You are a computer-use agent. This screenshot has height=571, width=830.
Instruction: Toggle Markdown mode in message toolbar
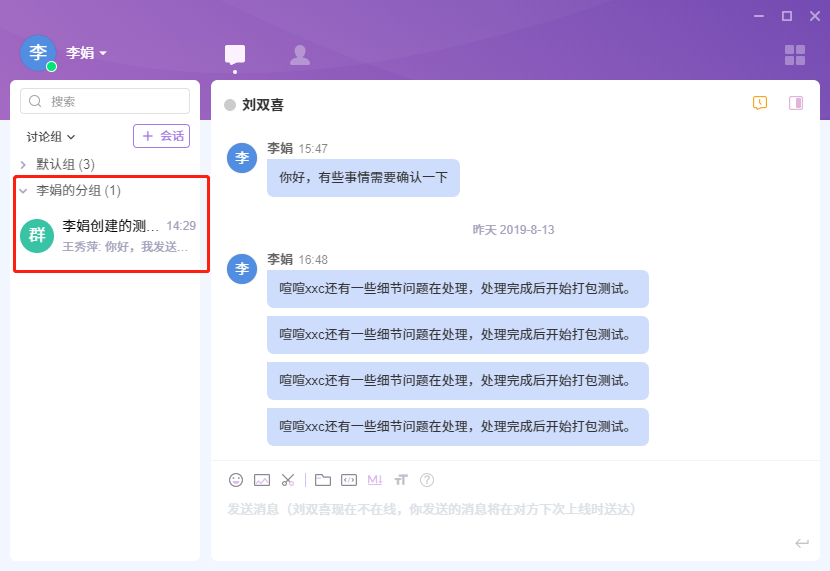(375, 480)
